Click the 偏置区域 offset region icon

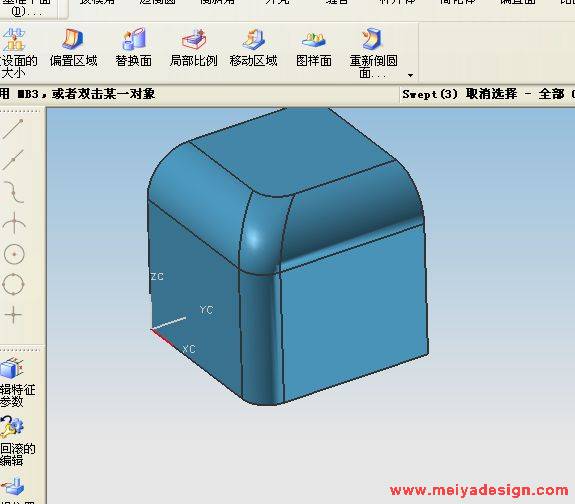(73, 47)
